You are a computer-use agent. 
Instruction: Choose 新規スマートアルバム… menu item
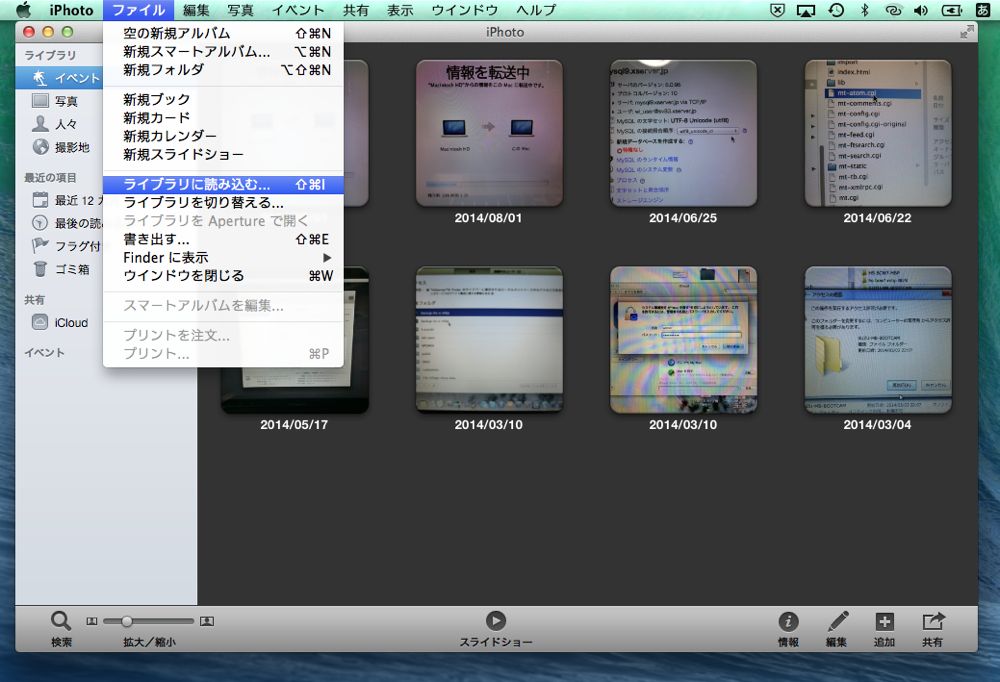click(x=223, y=52)
